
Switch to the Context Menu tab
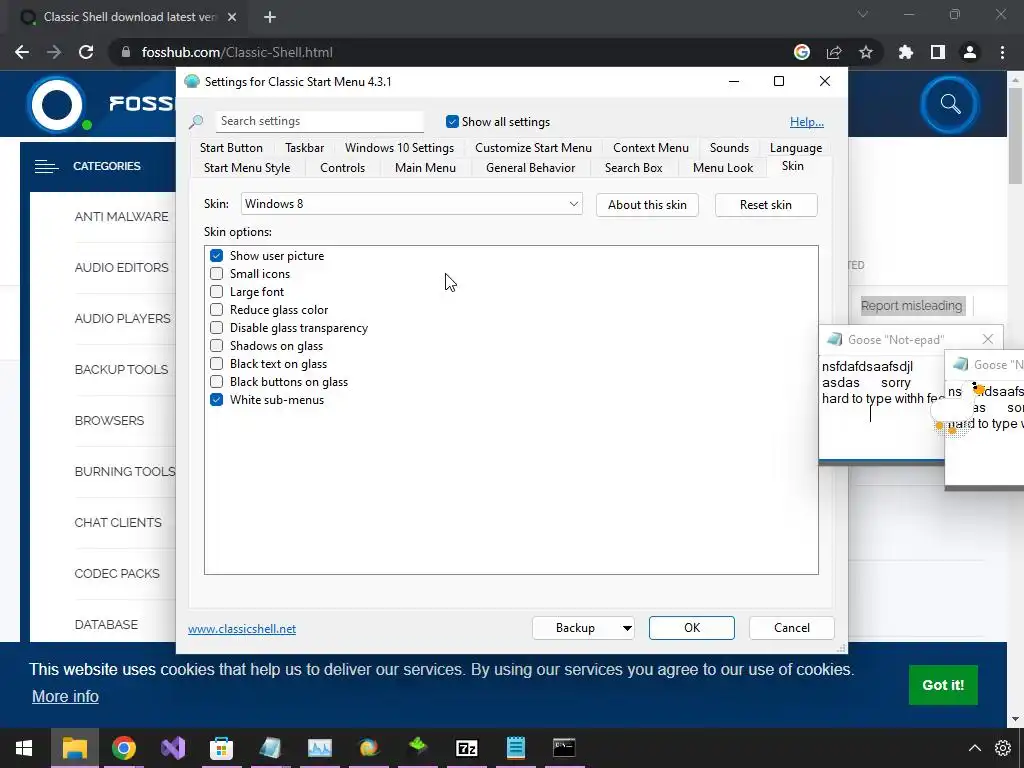[650, 148]
